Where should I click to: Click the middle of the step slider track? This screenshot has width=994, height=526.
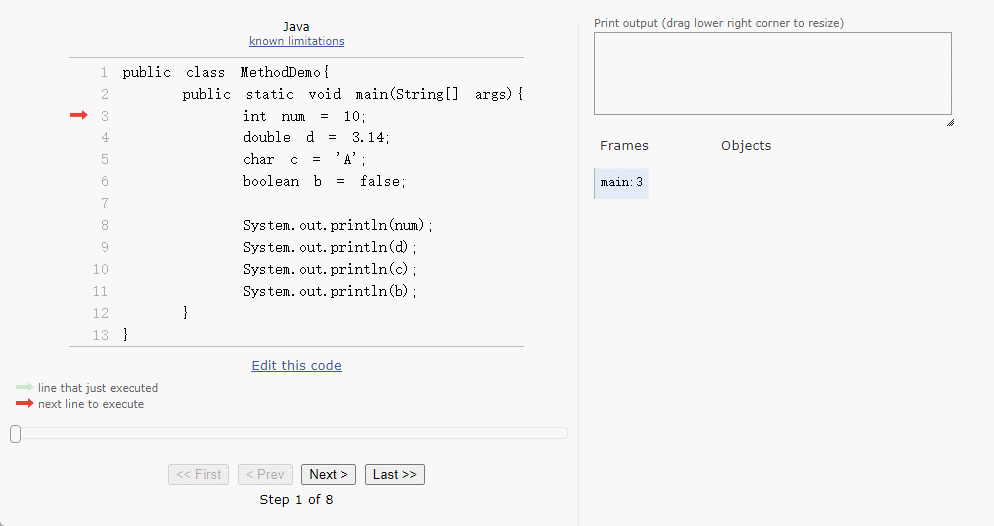(x=289, y=433)
